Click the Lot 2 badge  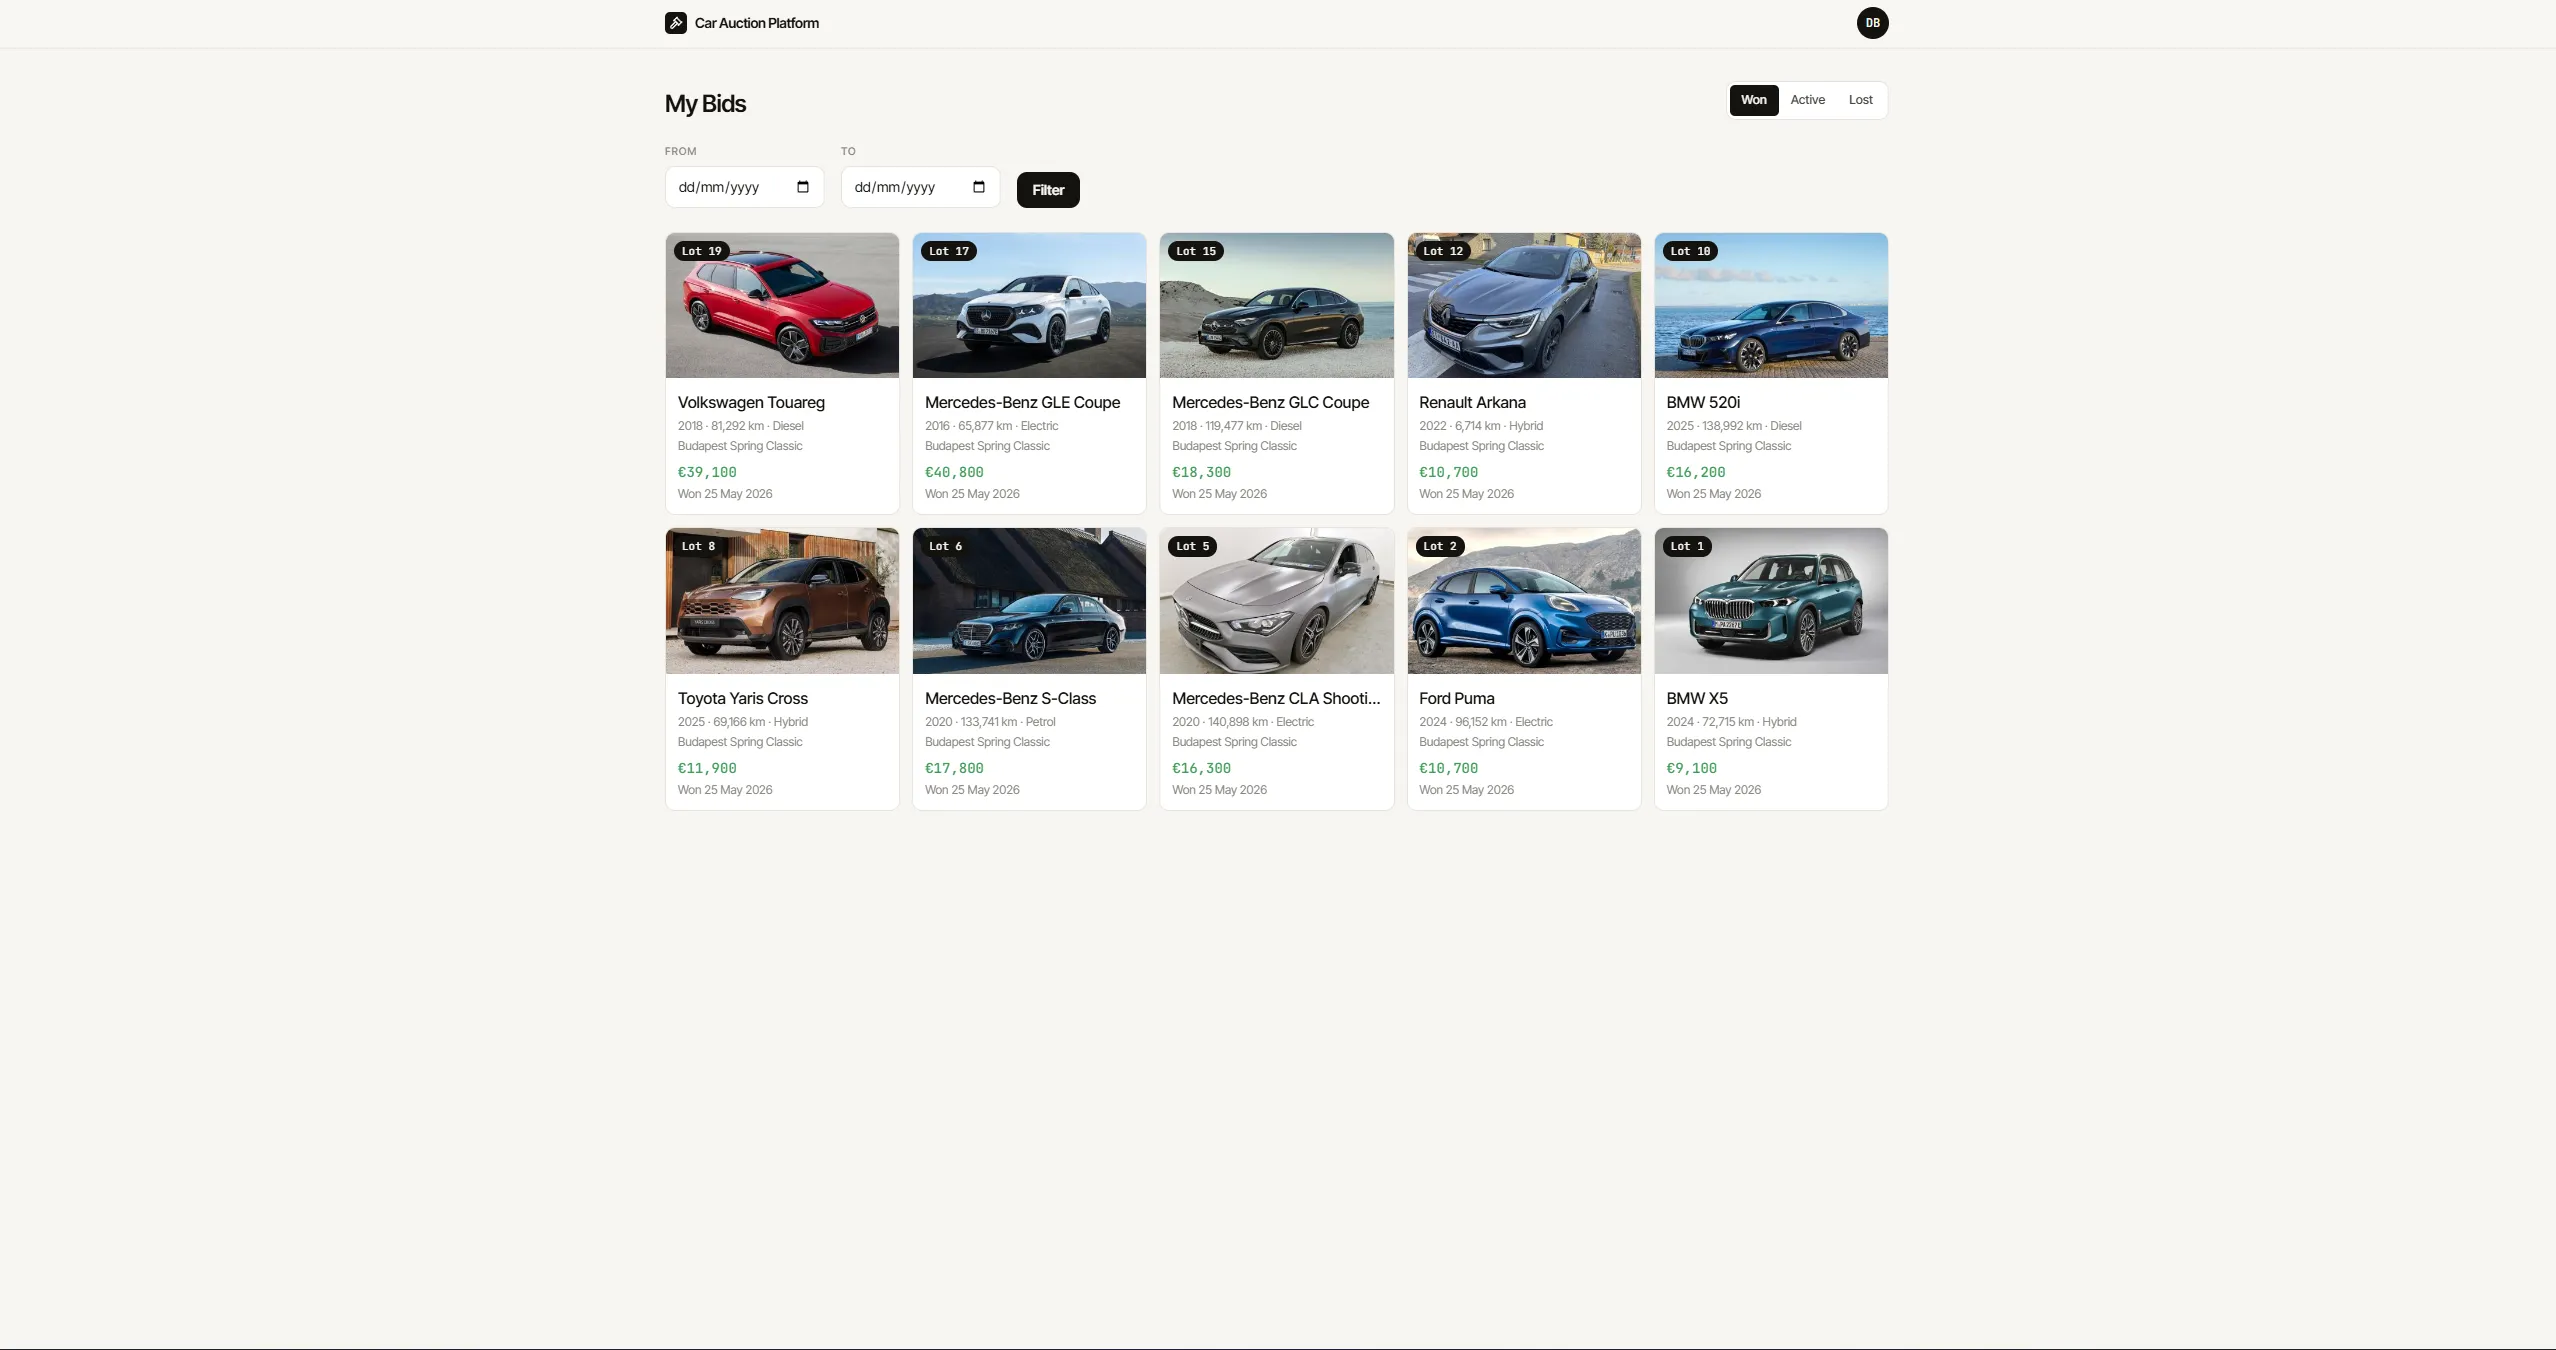point(1440,546)
